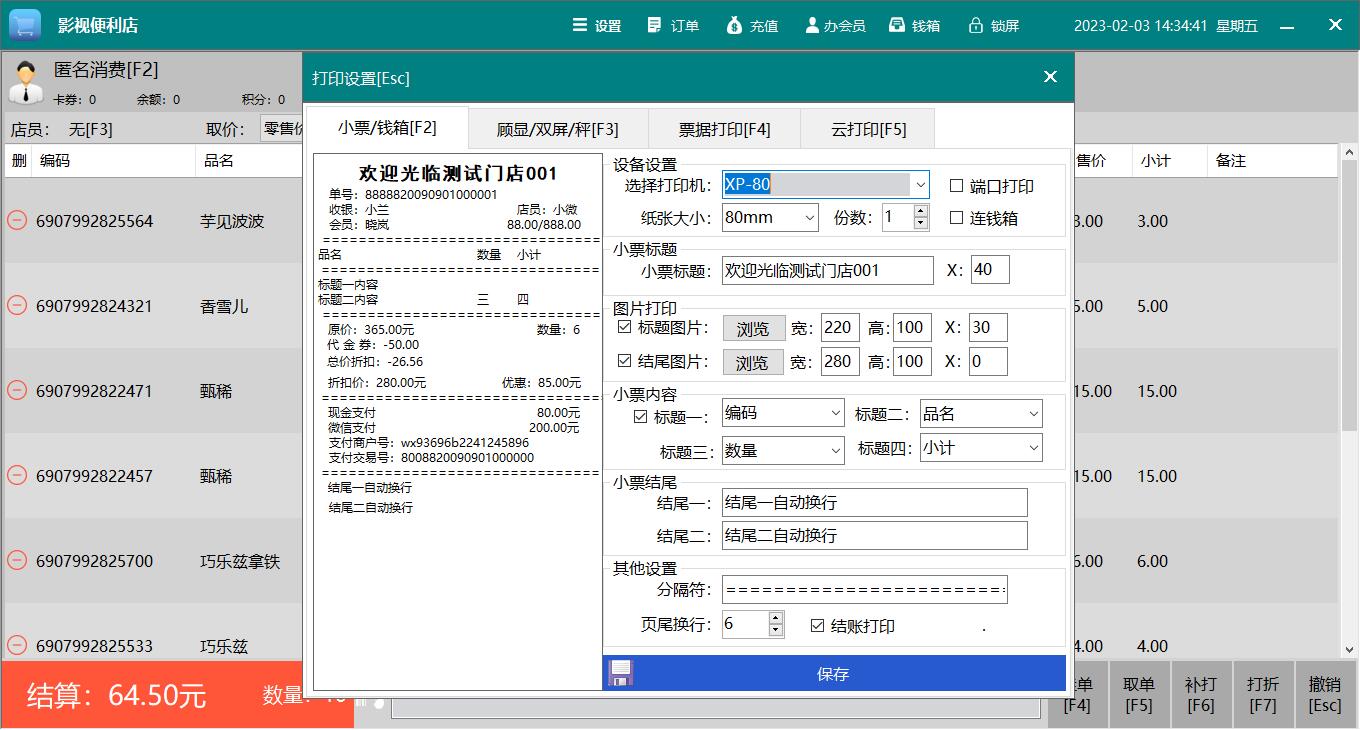Click the settings icon in top bar

click(x=580, y=25)
